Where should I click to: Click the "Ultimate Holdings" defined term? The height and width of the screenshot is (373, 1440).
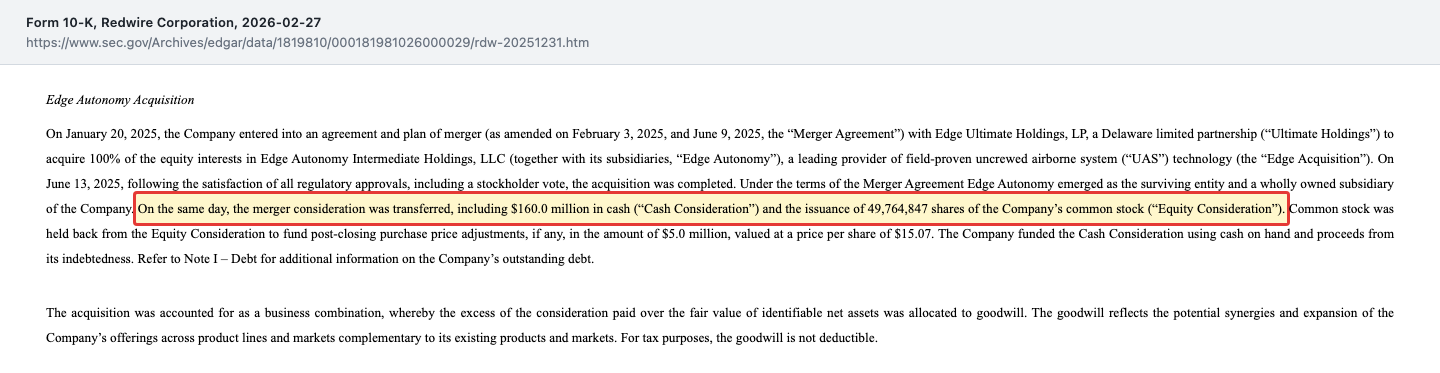tap(1321, 133)
